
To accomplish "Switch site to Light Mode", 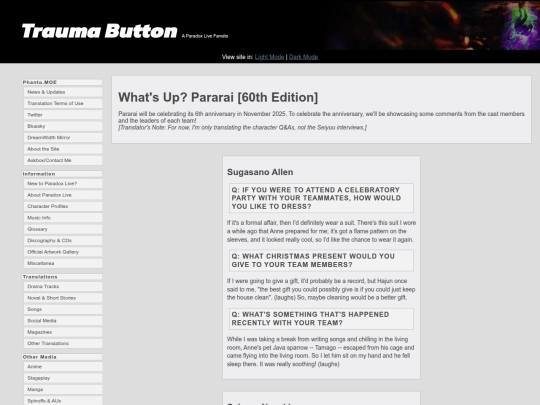I will point(269,57).
